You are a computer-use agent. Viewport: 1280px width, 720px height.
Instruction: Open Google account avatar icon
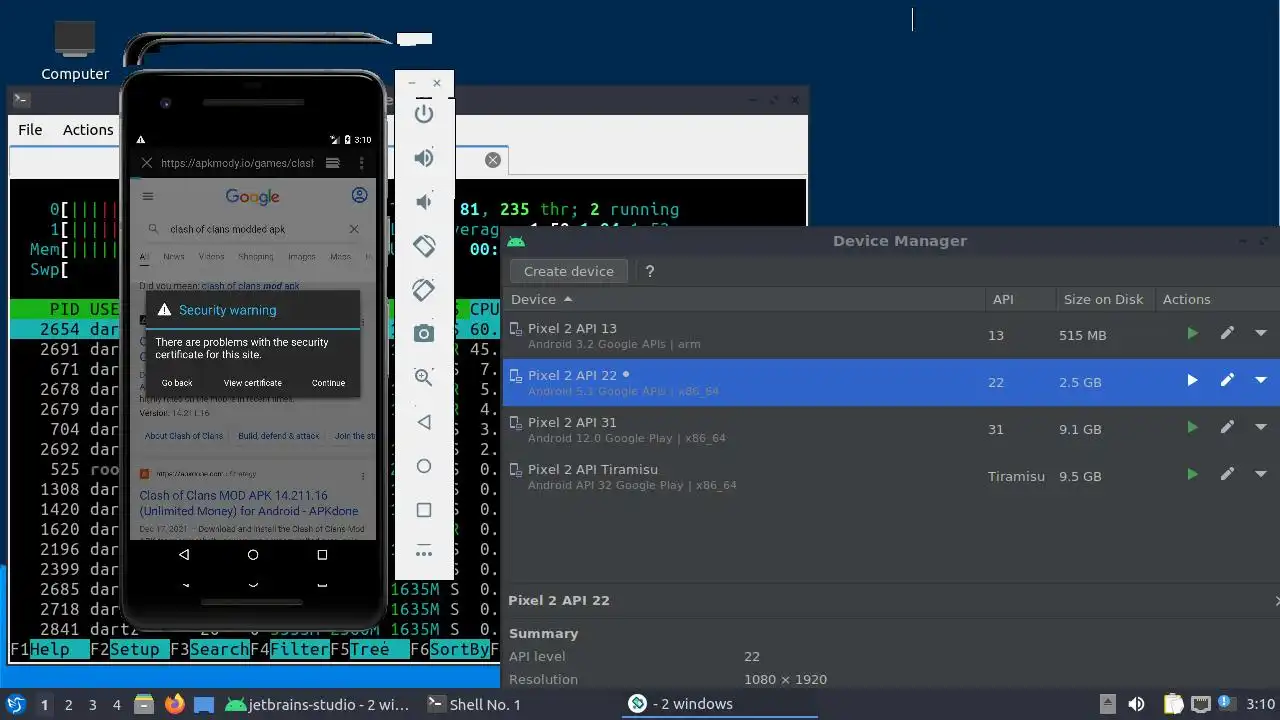tap(359, 196)
